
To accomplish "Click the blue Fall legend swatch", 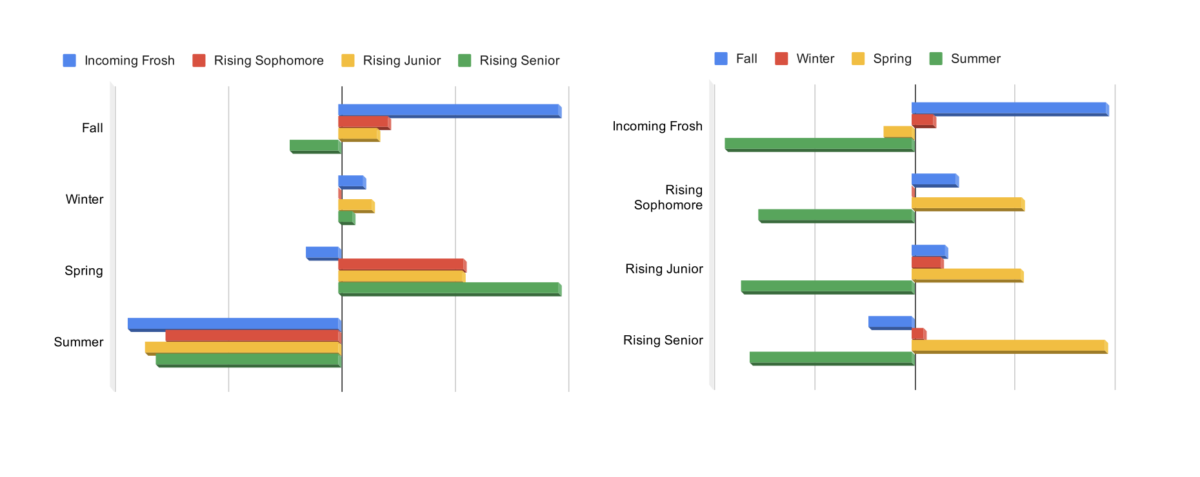I will tap(721, 58).
